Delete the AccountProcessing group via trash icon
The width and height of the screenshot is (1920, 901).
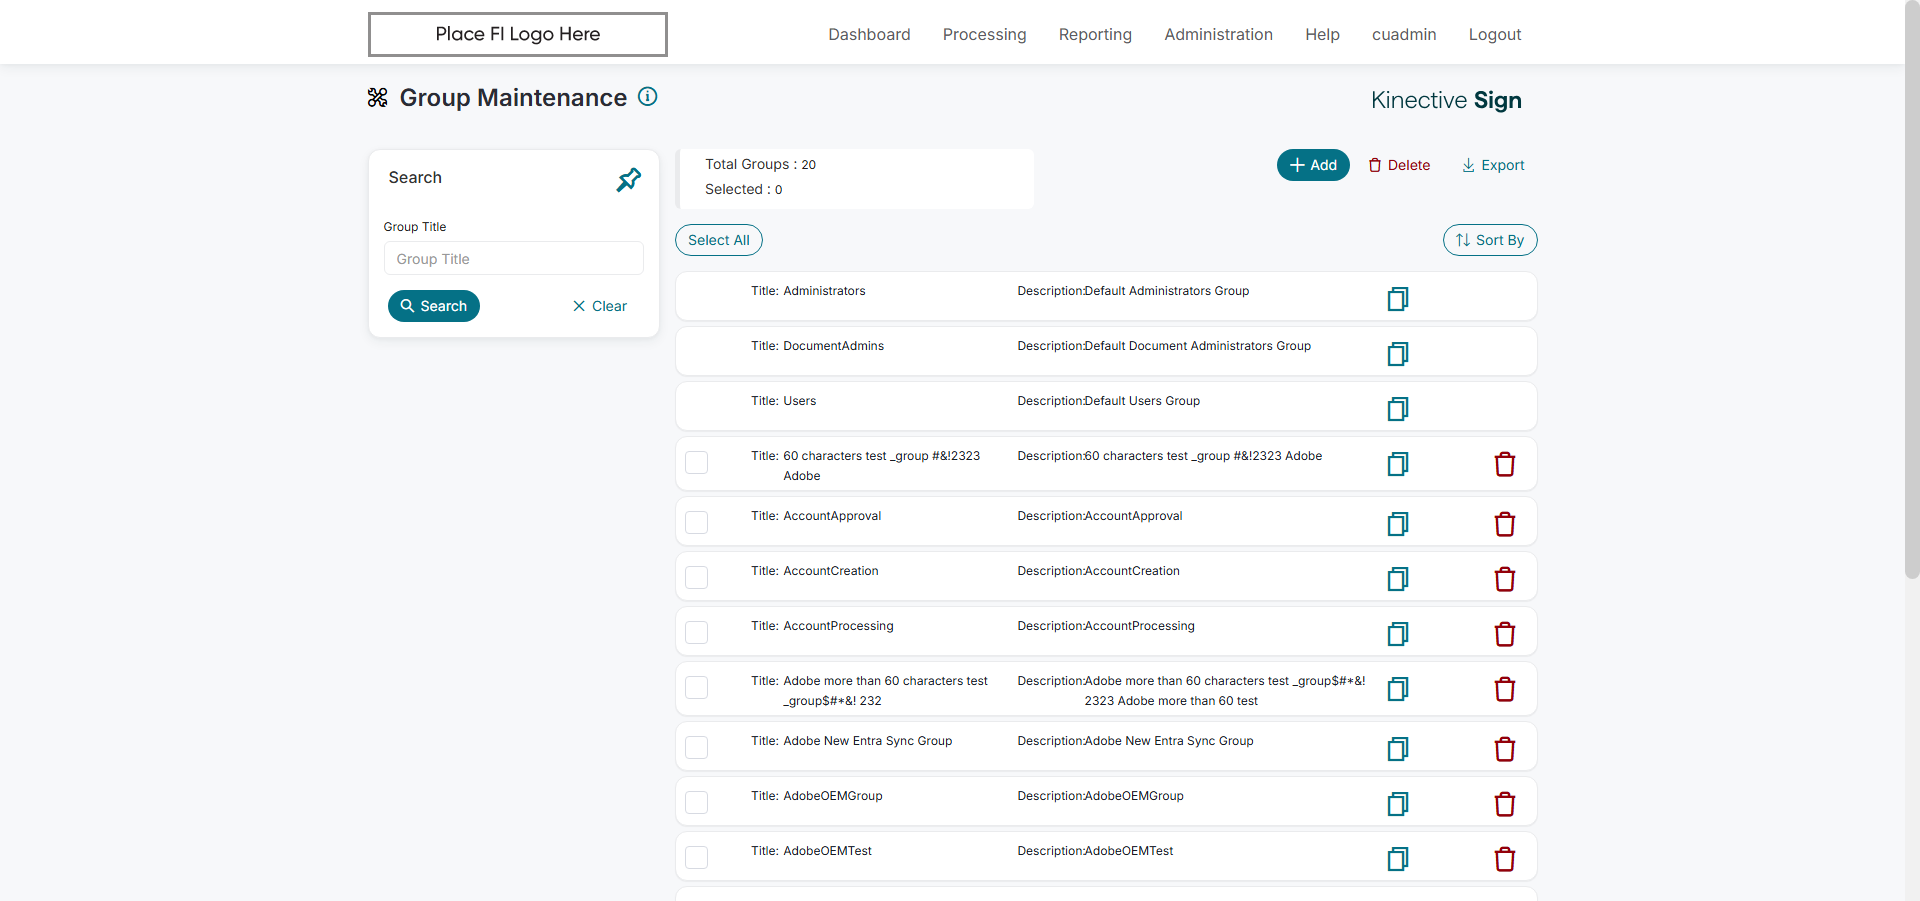(1505, 634)
